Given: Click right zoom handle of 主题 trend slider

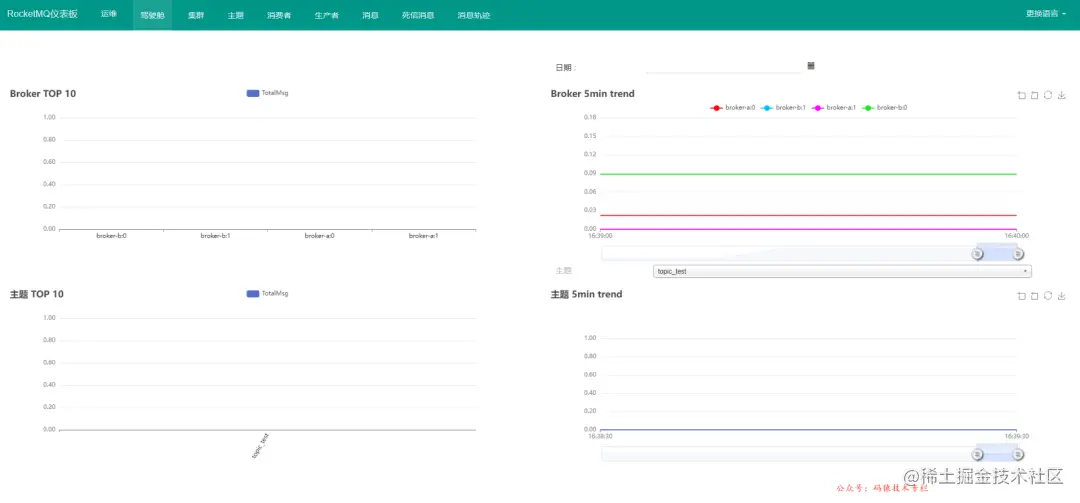Looking at the screenshot, I should coord(1017,455).
